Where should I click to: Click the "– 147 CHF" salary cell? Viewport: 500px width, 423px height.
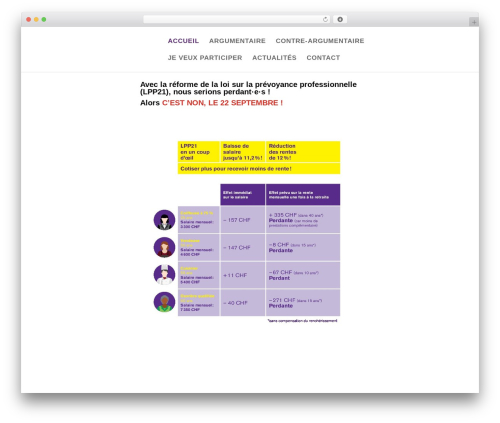(243, 248)
